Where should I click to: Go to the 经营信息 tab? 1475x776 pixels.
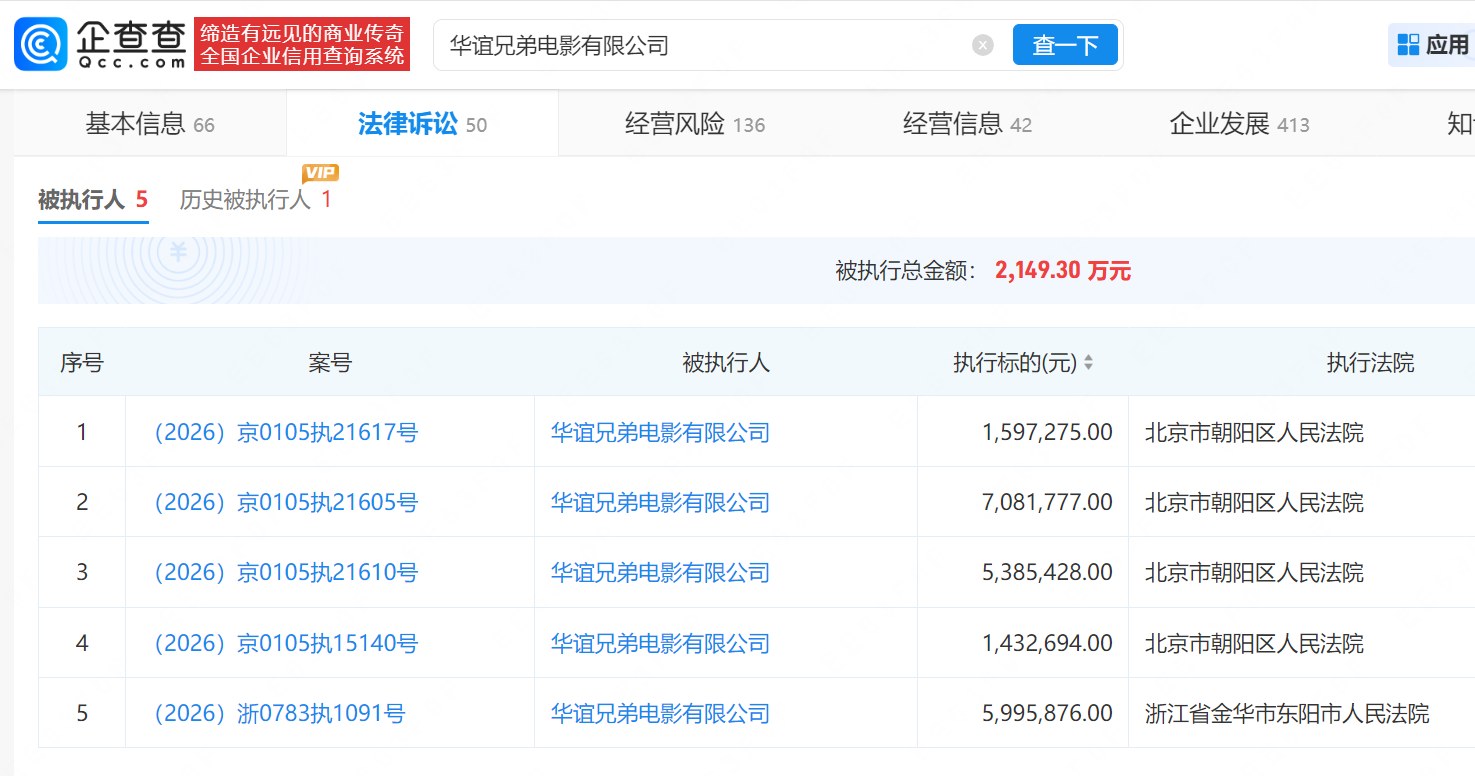pos(967,124)
